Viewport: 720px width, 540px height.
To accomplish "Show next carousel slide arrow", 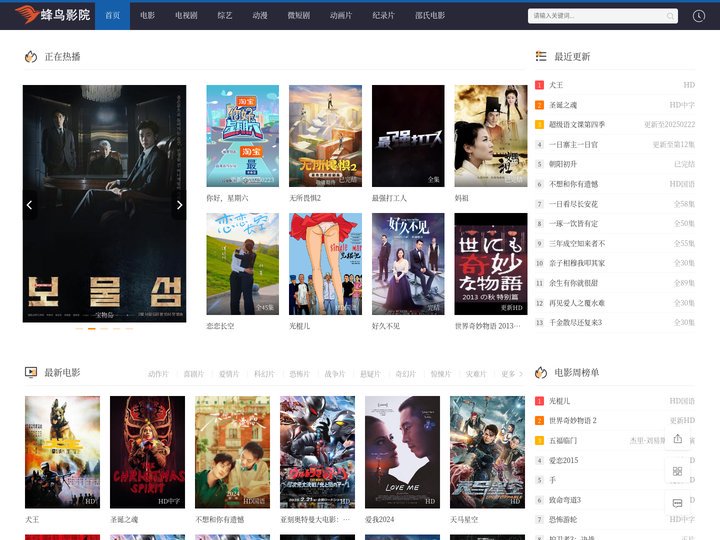I will [x=180, y=205].
